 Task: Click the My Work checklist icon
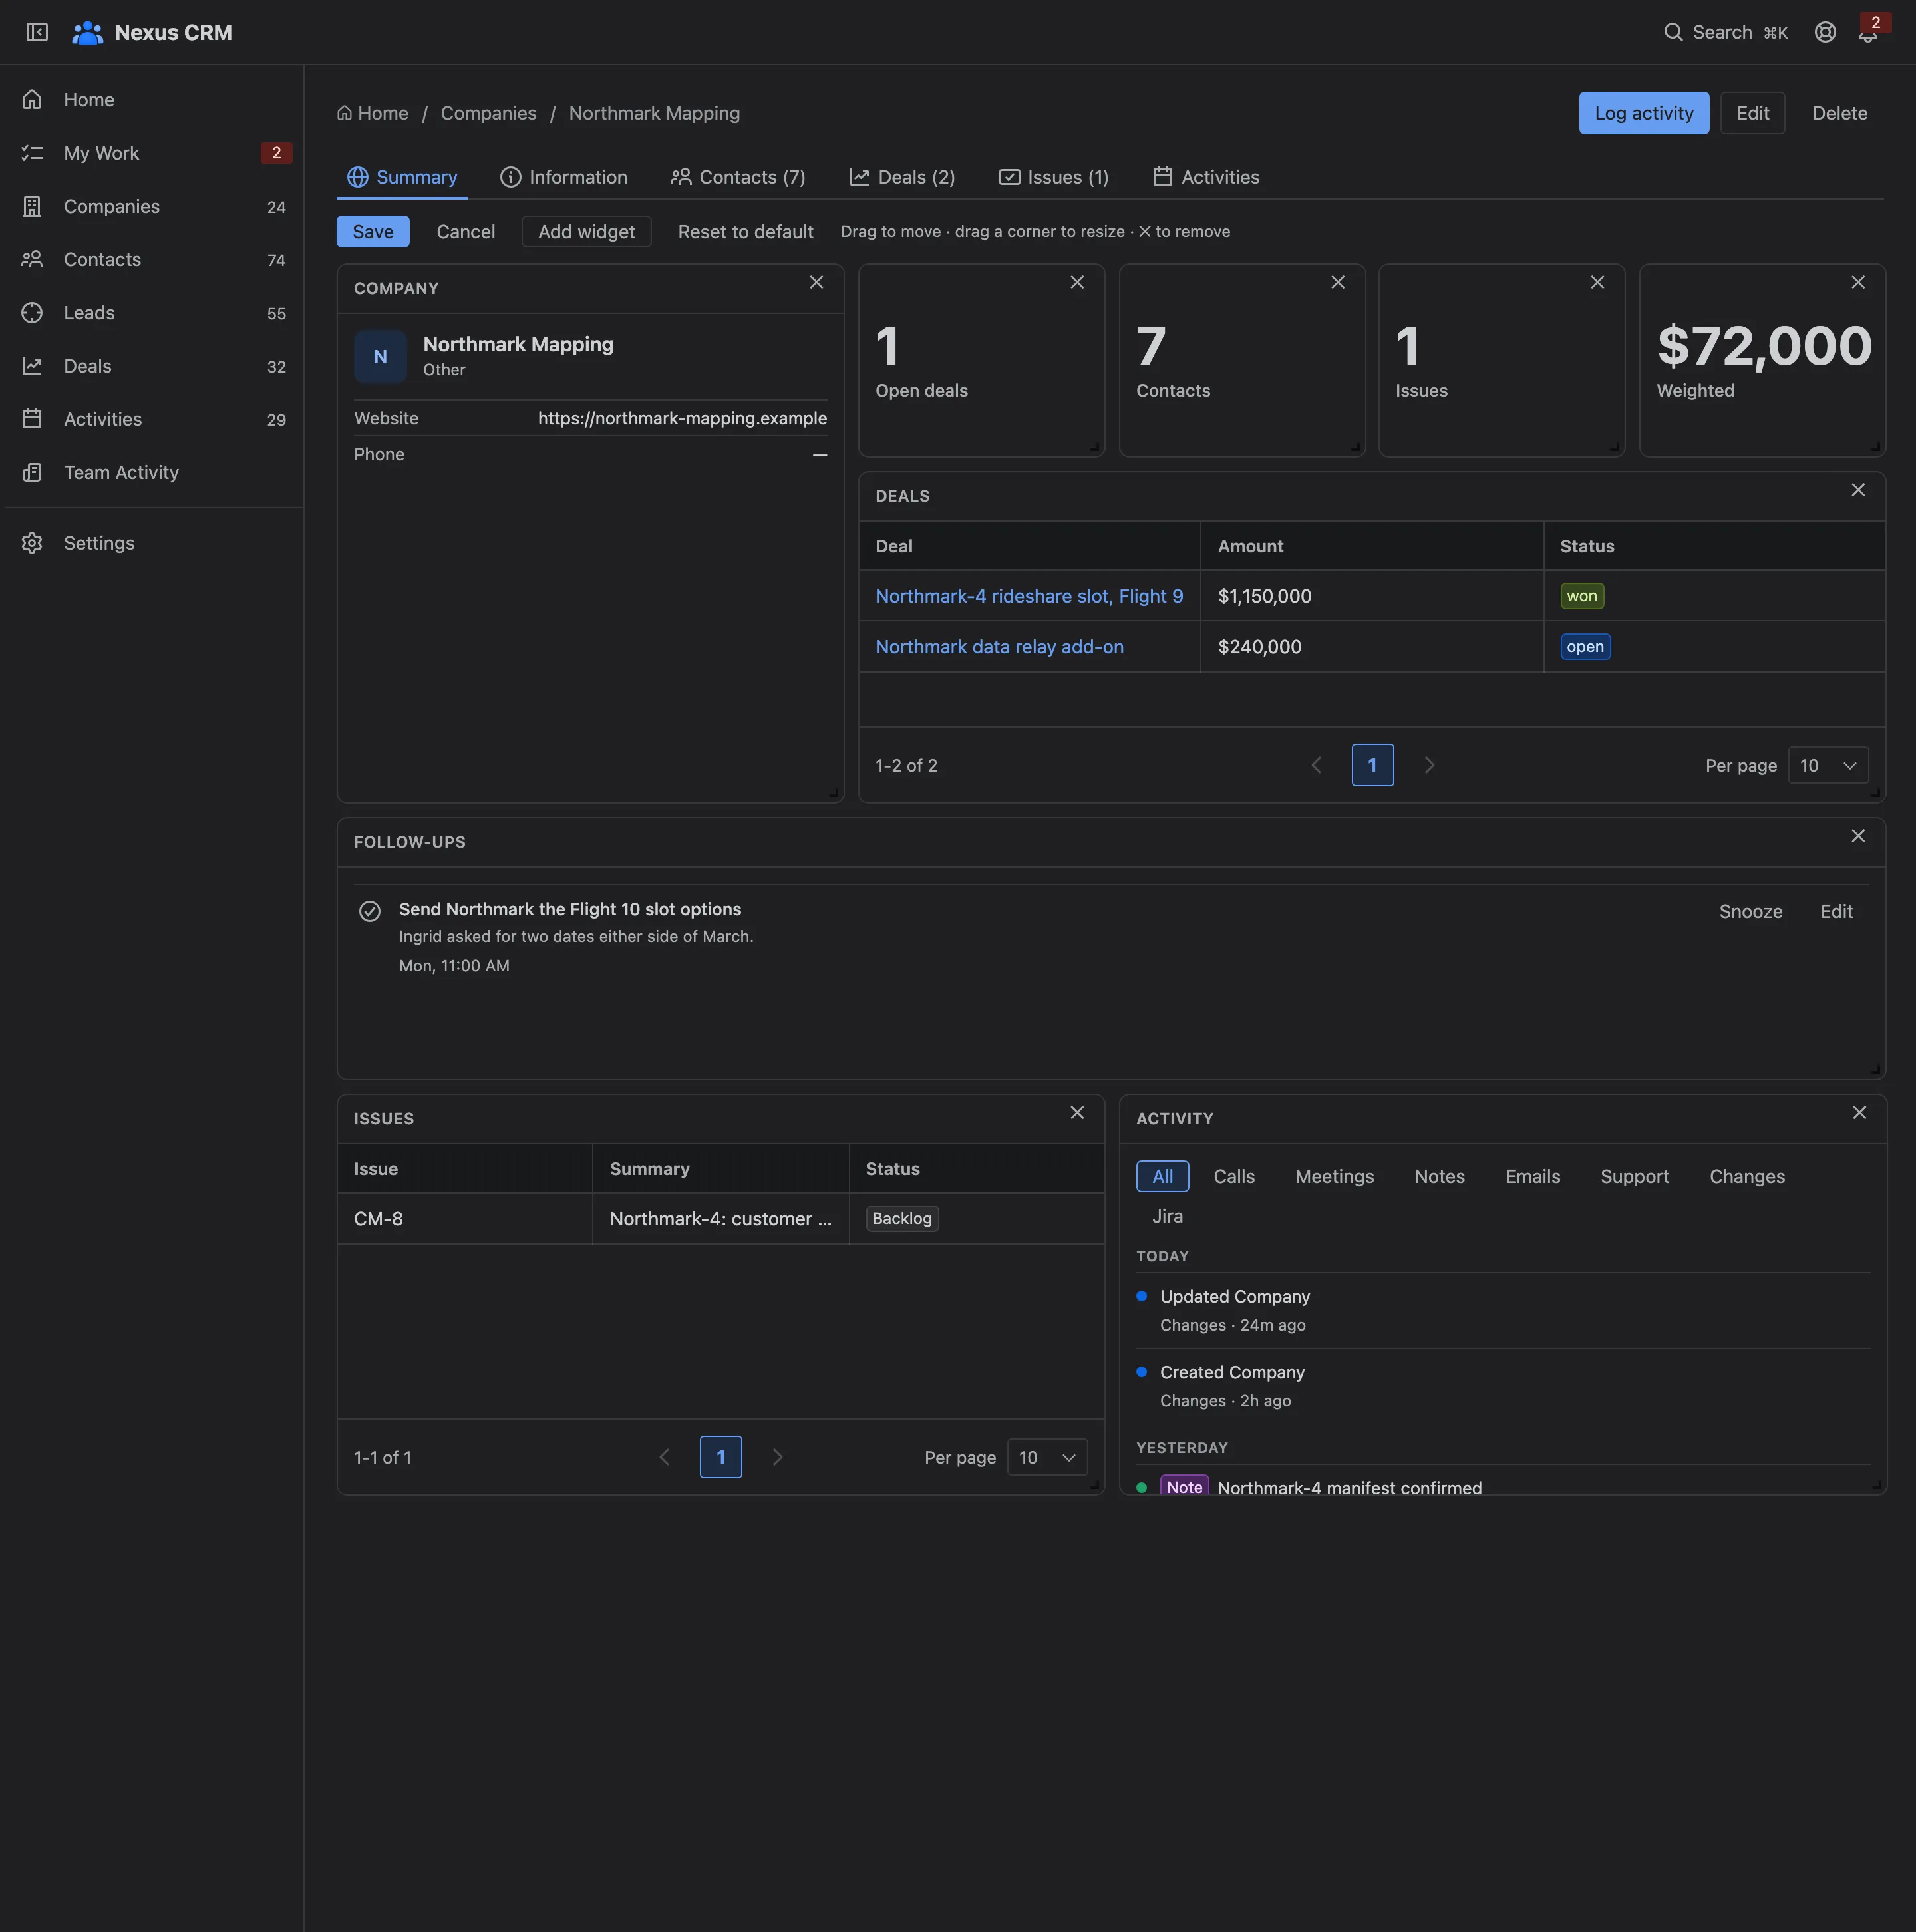pos(32,153)
